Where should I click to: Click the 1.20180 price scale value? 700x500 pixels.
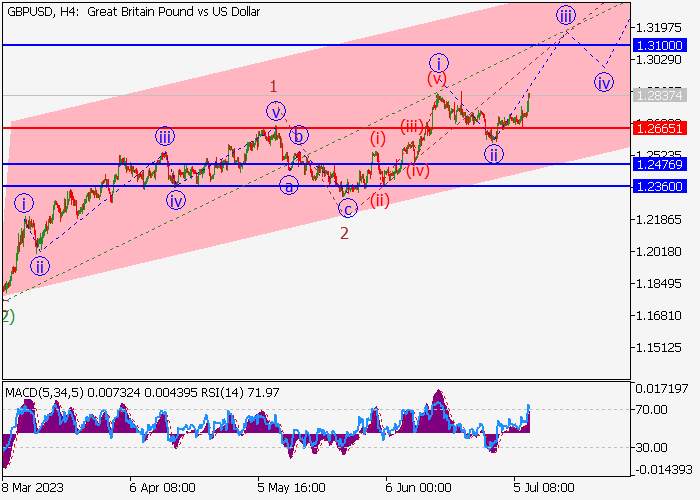point(658,252)
